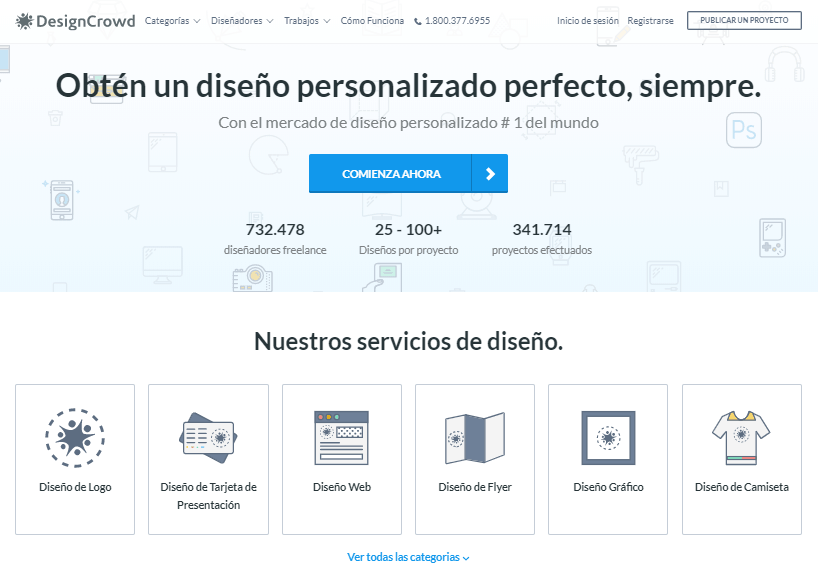Click the phone icon beside 1.800.377.6955

pyautogui.click(x=418, y=21)
